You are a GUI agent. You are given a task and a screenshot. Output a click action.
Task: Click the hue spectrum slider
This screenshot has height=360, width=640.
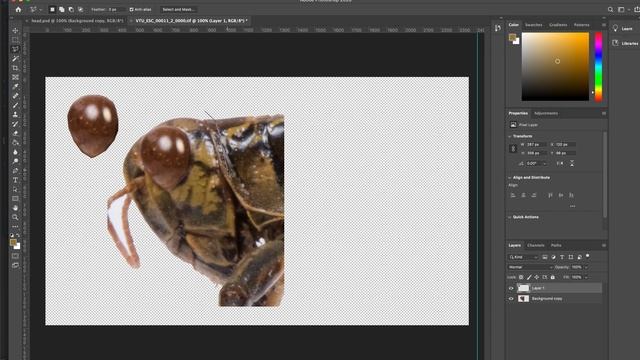(598, 67)
